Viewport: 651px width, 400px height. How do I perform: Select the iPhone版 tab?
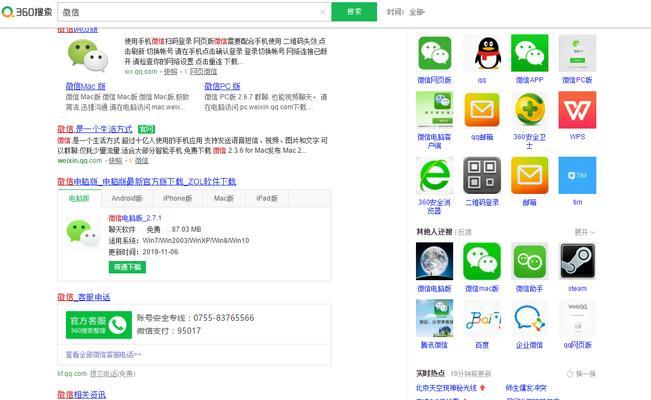(x=177, y=199)
